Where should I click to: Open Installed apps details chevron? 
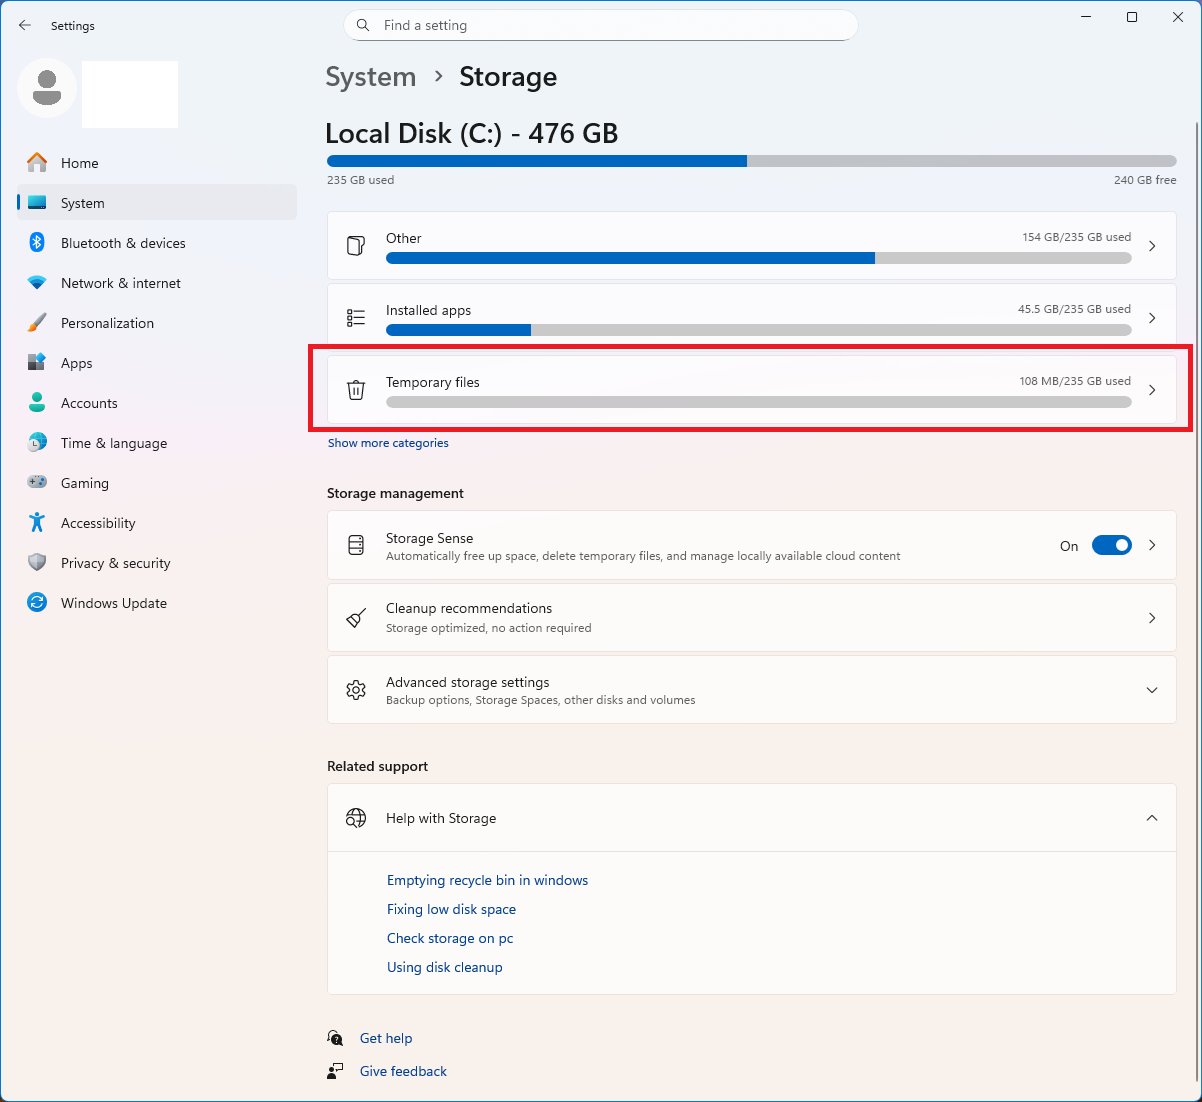(x=1152, y=318)
